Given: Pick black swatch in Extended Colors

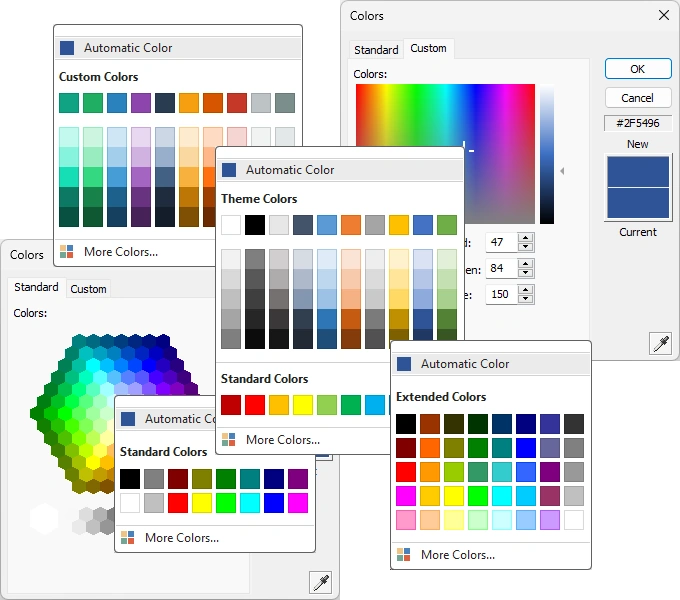Looking at the screenshot, I should coord(406,424).
